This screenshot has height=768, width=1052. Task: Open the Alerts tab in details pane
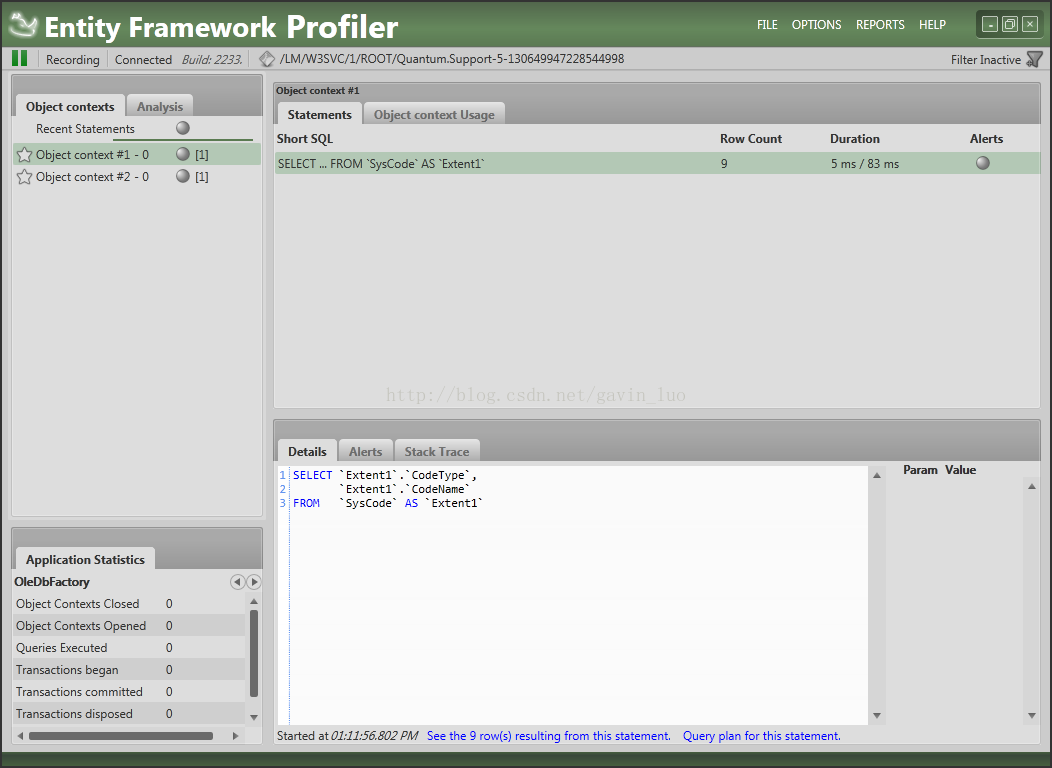365,451
